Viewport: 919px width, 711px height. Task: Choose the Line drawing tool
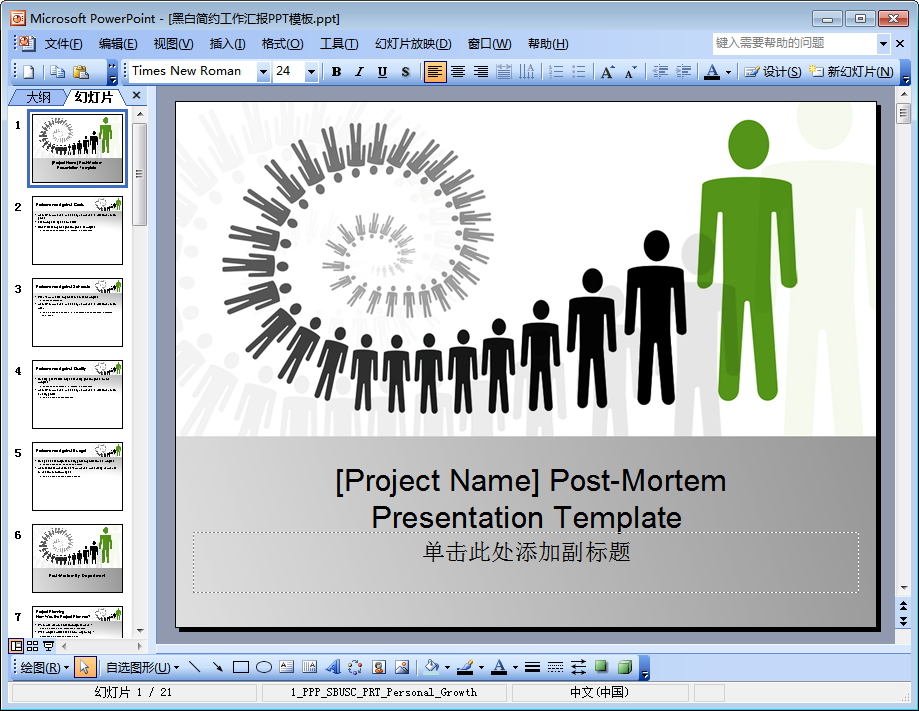pos(194,667)
